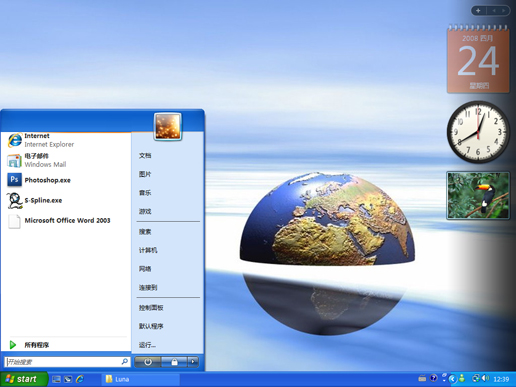Viewport: 516px width, 387px height.
Task: Click the power button in start menu
Action: pyautogui.click(x=148, y=362)
